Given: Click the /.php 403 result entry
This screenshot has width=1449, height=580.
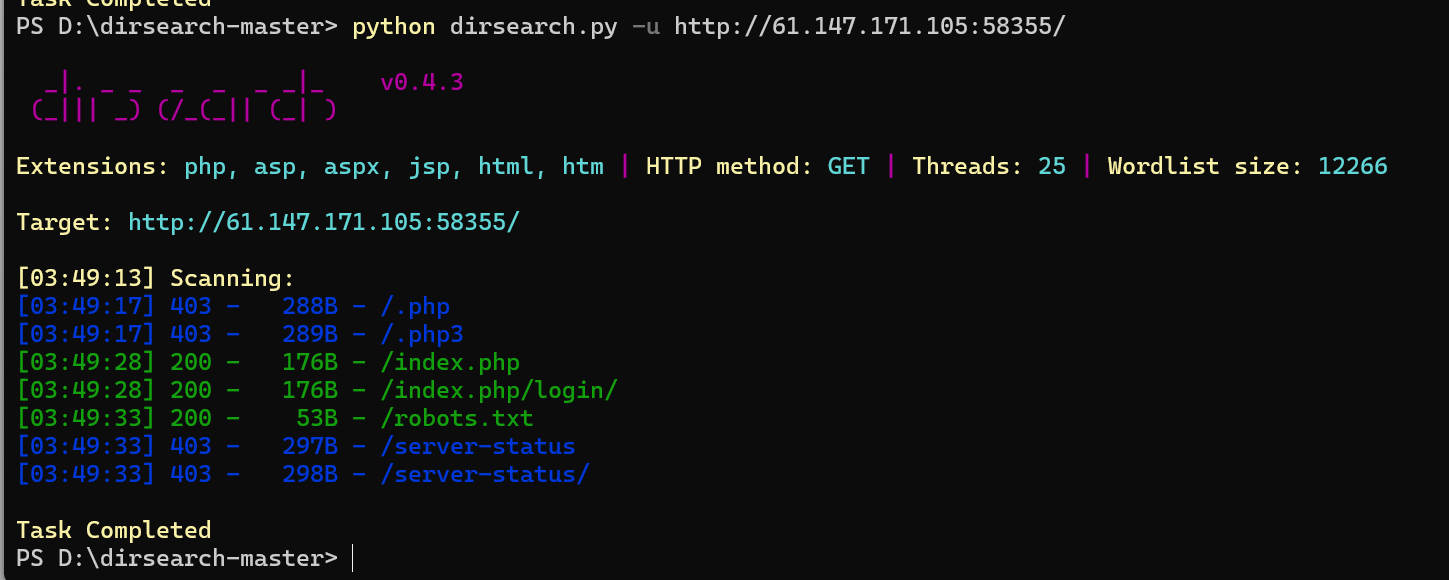Looking at the screenshot, I should tap(233, 306).
